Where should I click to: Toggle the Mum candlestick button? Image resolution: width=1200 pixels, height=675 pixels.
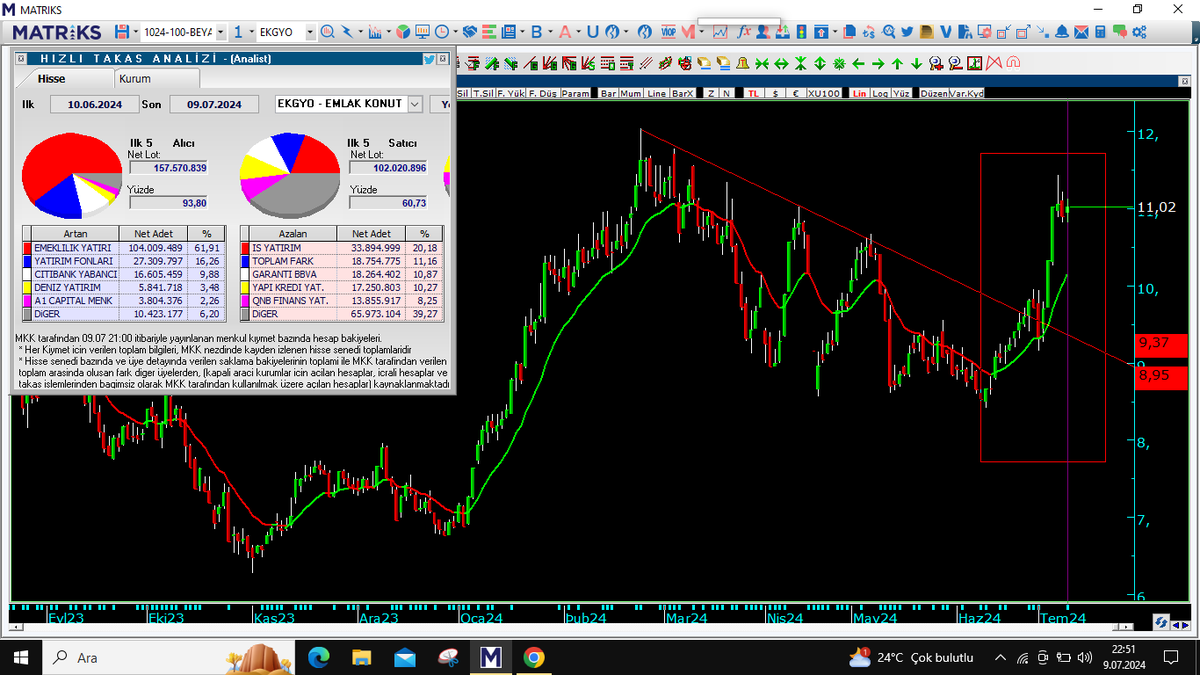click(x=631, y=93)
